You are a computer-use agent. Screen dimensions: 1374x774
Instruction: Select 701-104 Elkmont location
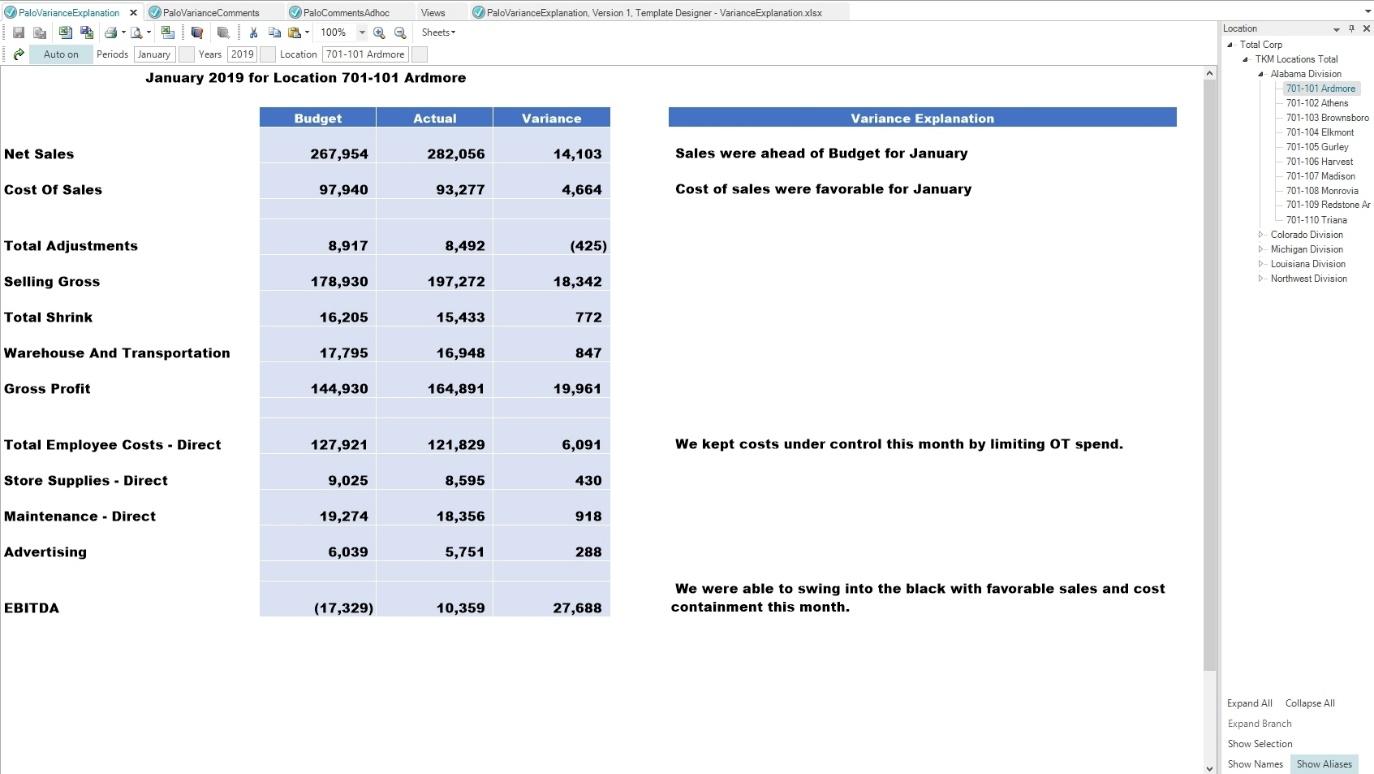point(1320,132)
